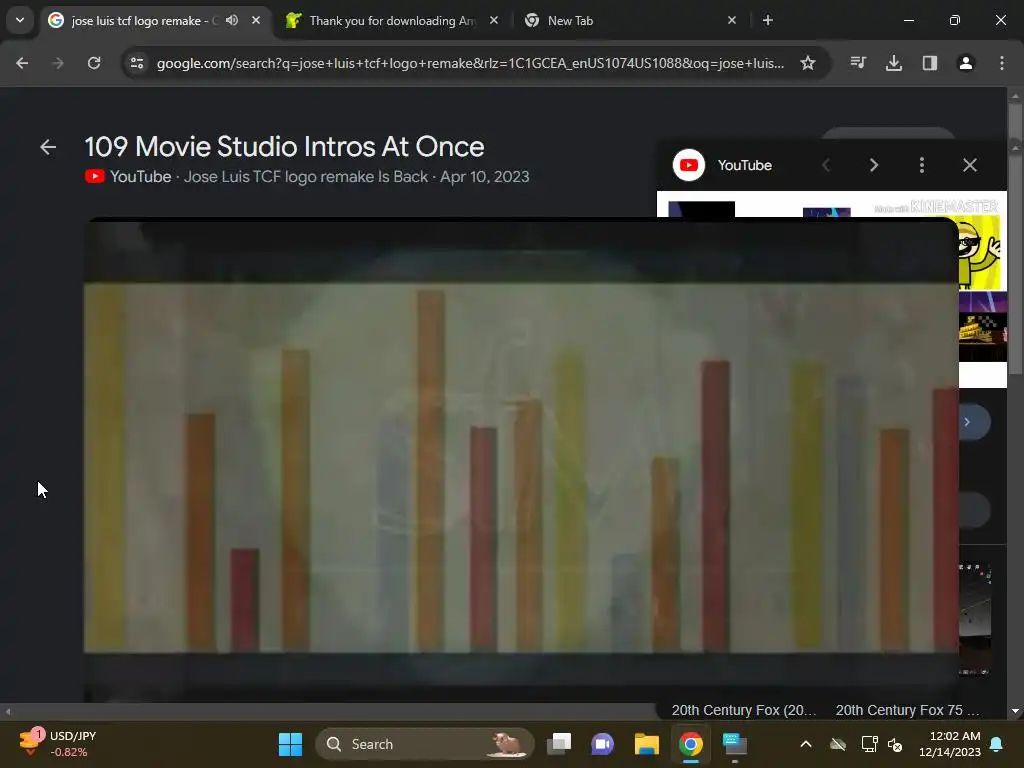The image size is (1024, 768).
Task: Open more options in YouTube panel
Action: [922, 165]
